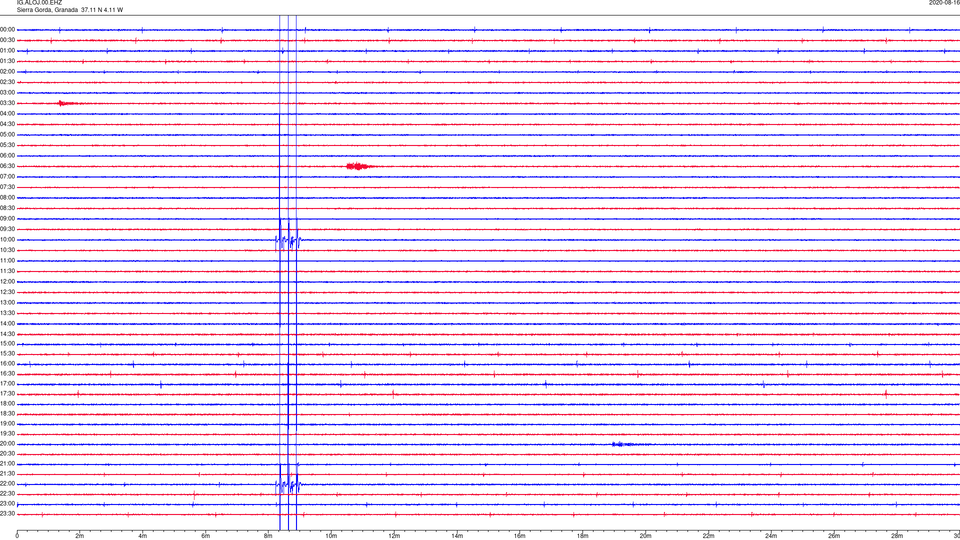Select the 07:00 time label
This screenshot has width=960, height=540.
7,176
